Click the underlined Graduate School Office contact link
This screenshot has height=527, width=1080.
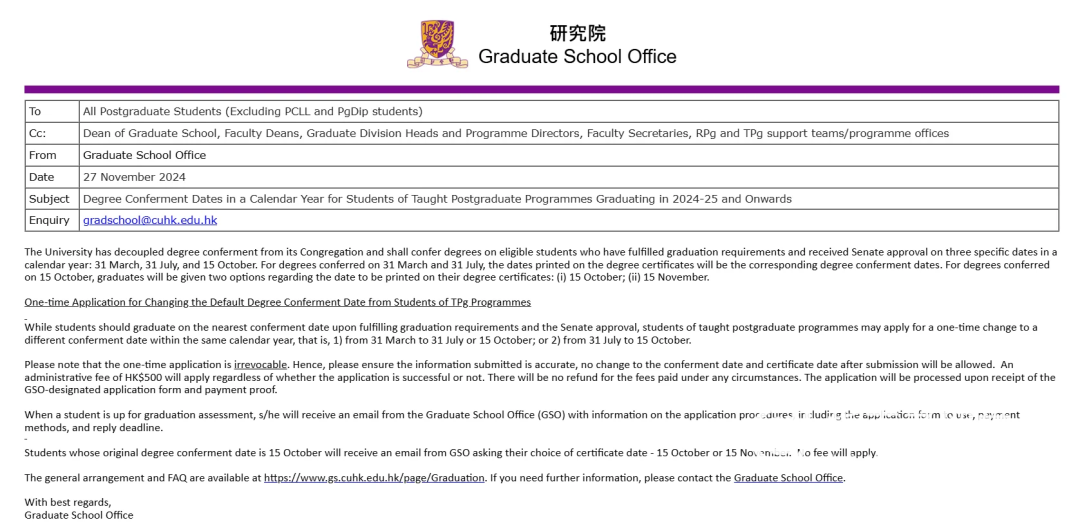click(x=788, y=478)
